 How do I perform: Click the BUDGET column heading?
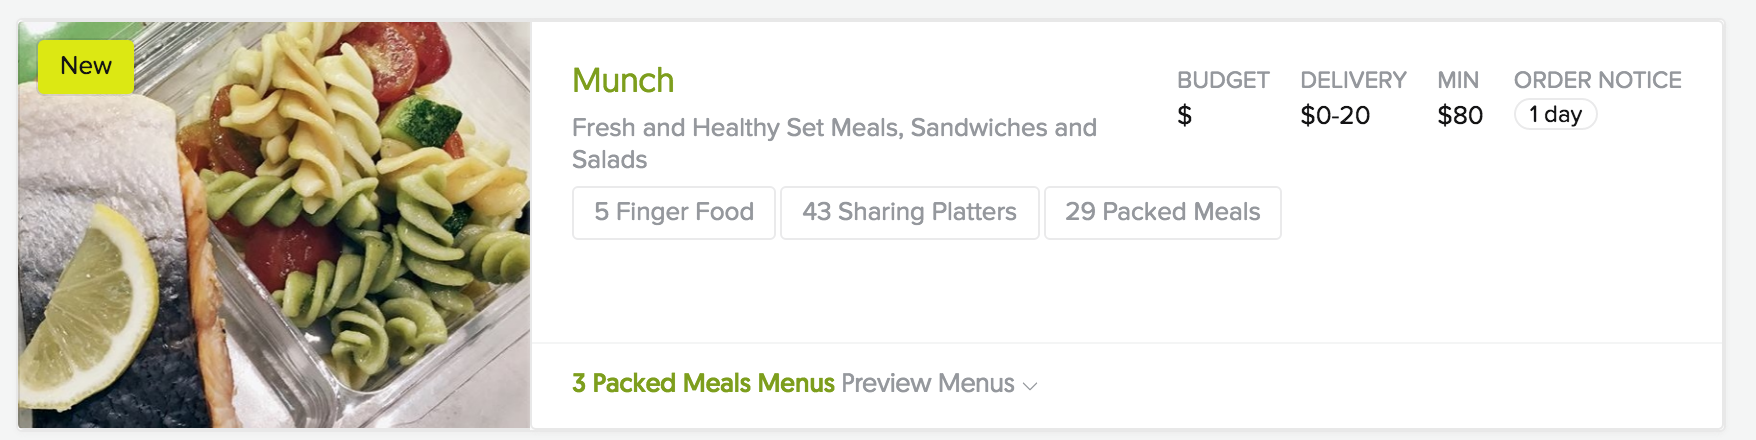pyautogui.click(x=1222, y=80)
